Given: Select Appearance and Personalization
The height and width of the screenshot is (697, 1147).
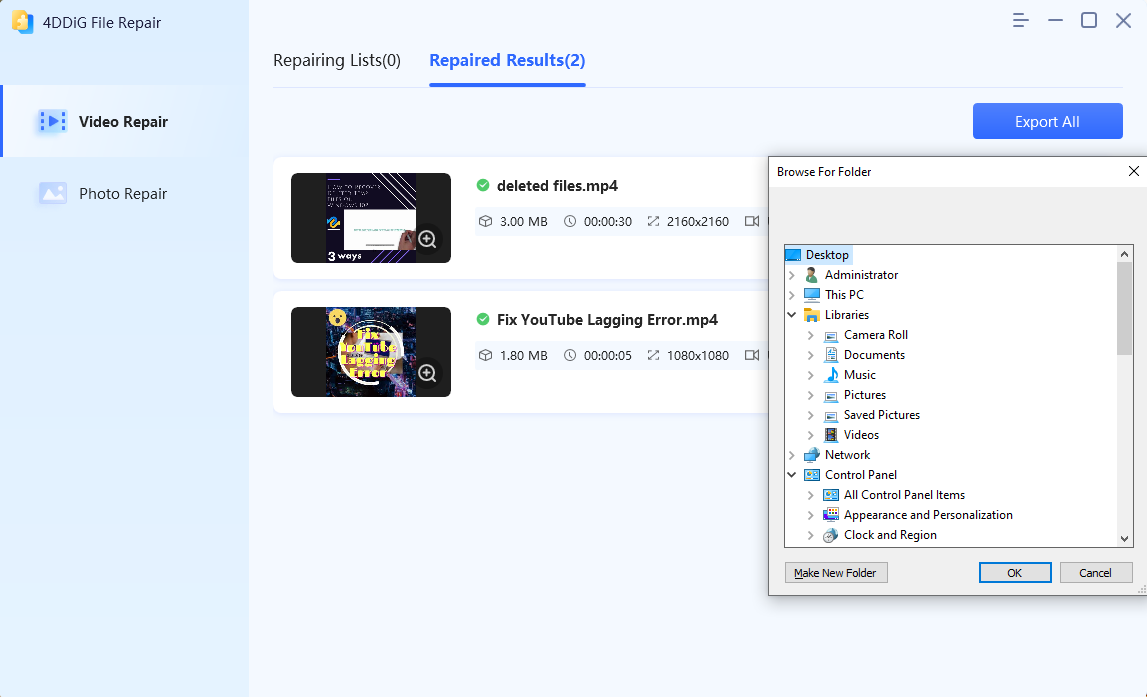Looking at the screenshot, I should click(927, 515).
